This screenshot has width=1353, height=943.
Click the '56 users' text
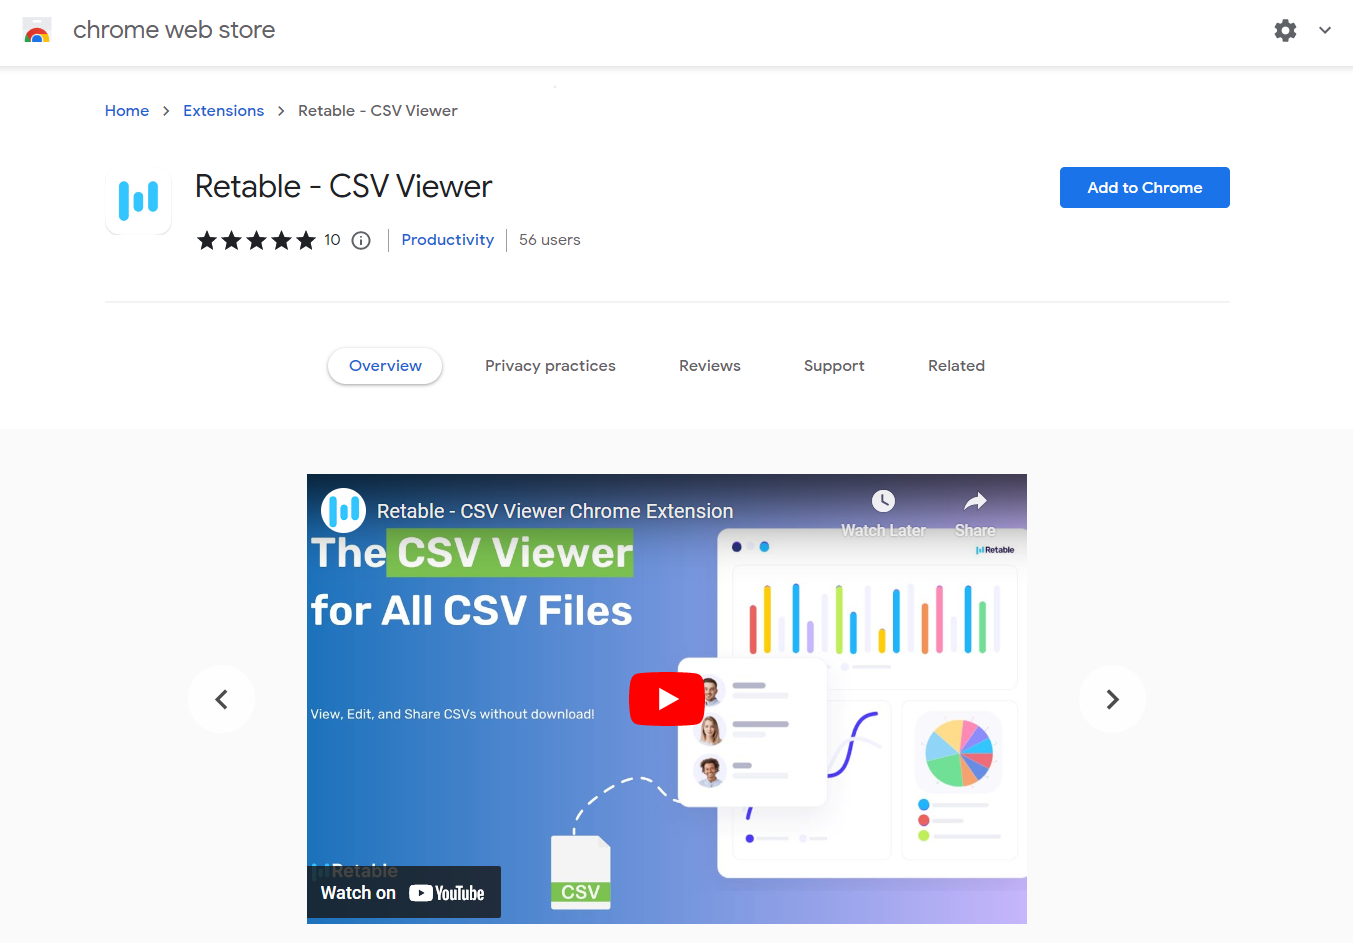[x=549, y=240]
